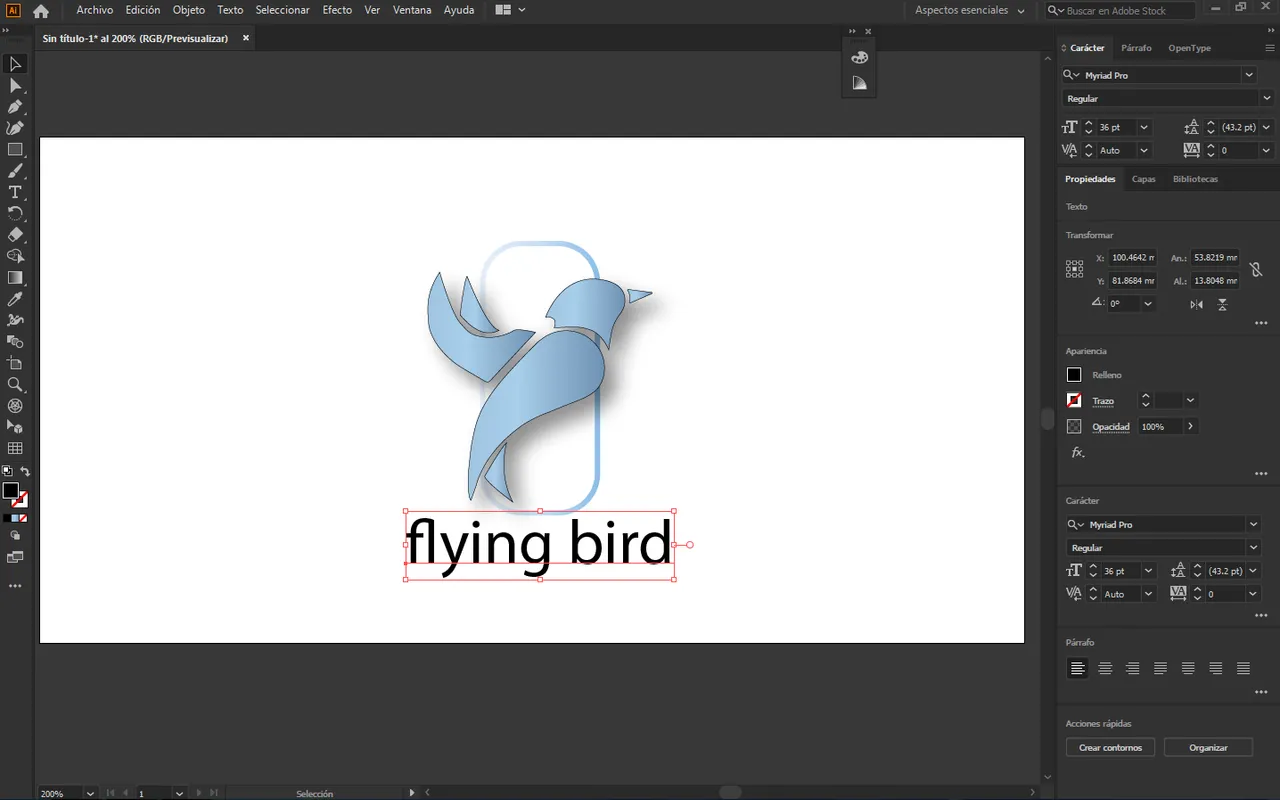This screenshot has width=1280, height=800.
Task: Justify with last line centered
Action: [1188, 668]
